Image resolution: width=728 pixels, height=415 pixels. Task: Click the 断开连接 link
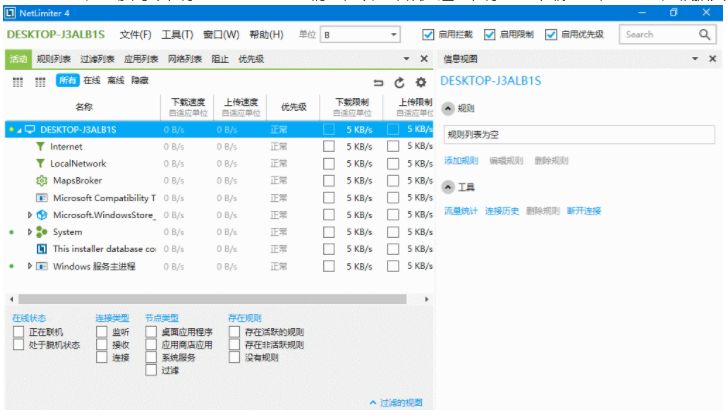point(584,211)
